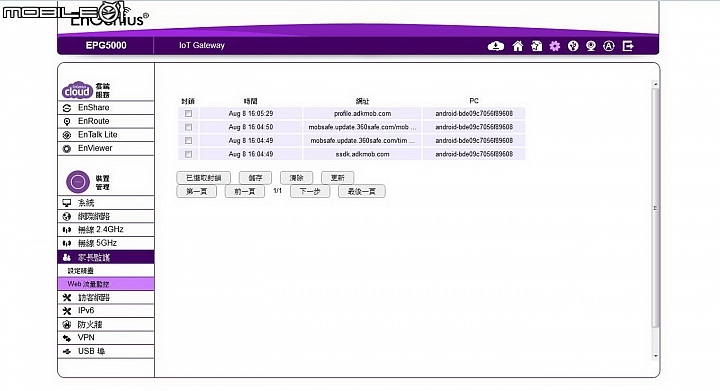Click the 已選取封鎖 button
The image size is (720, 391).
[203, 178]
